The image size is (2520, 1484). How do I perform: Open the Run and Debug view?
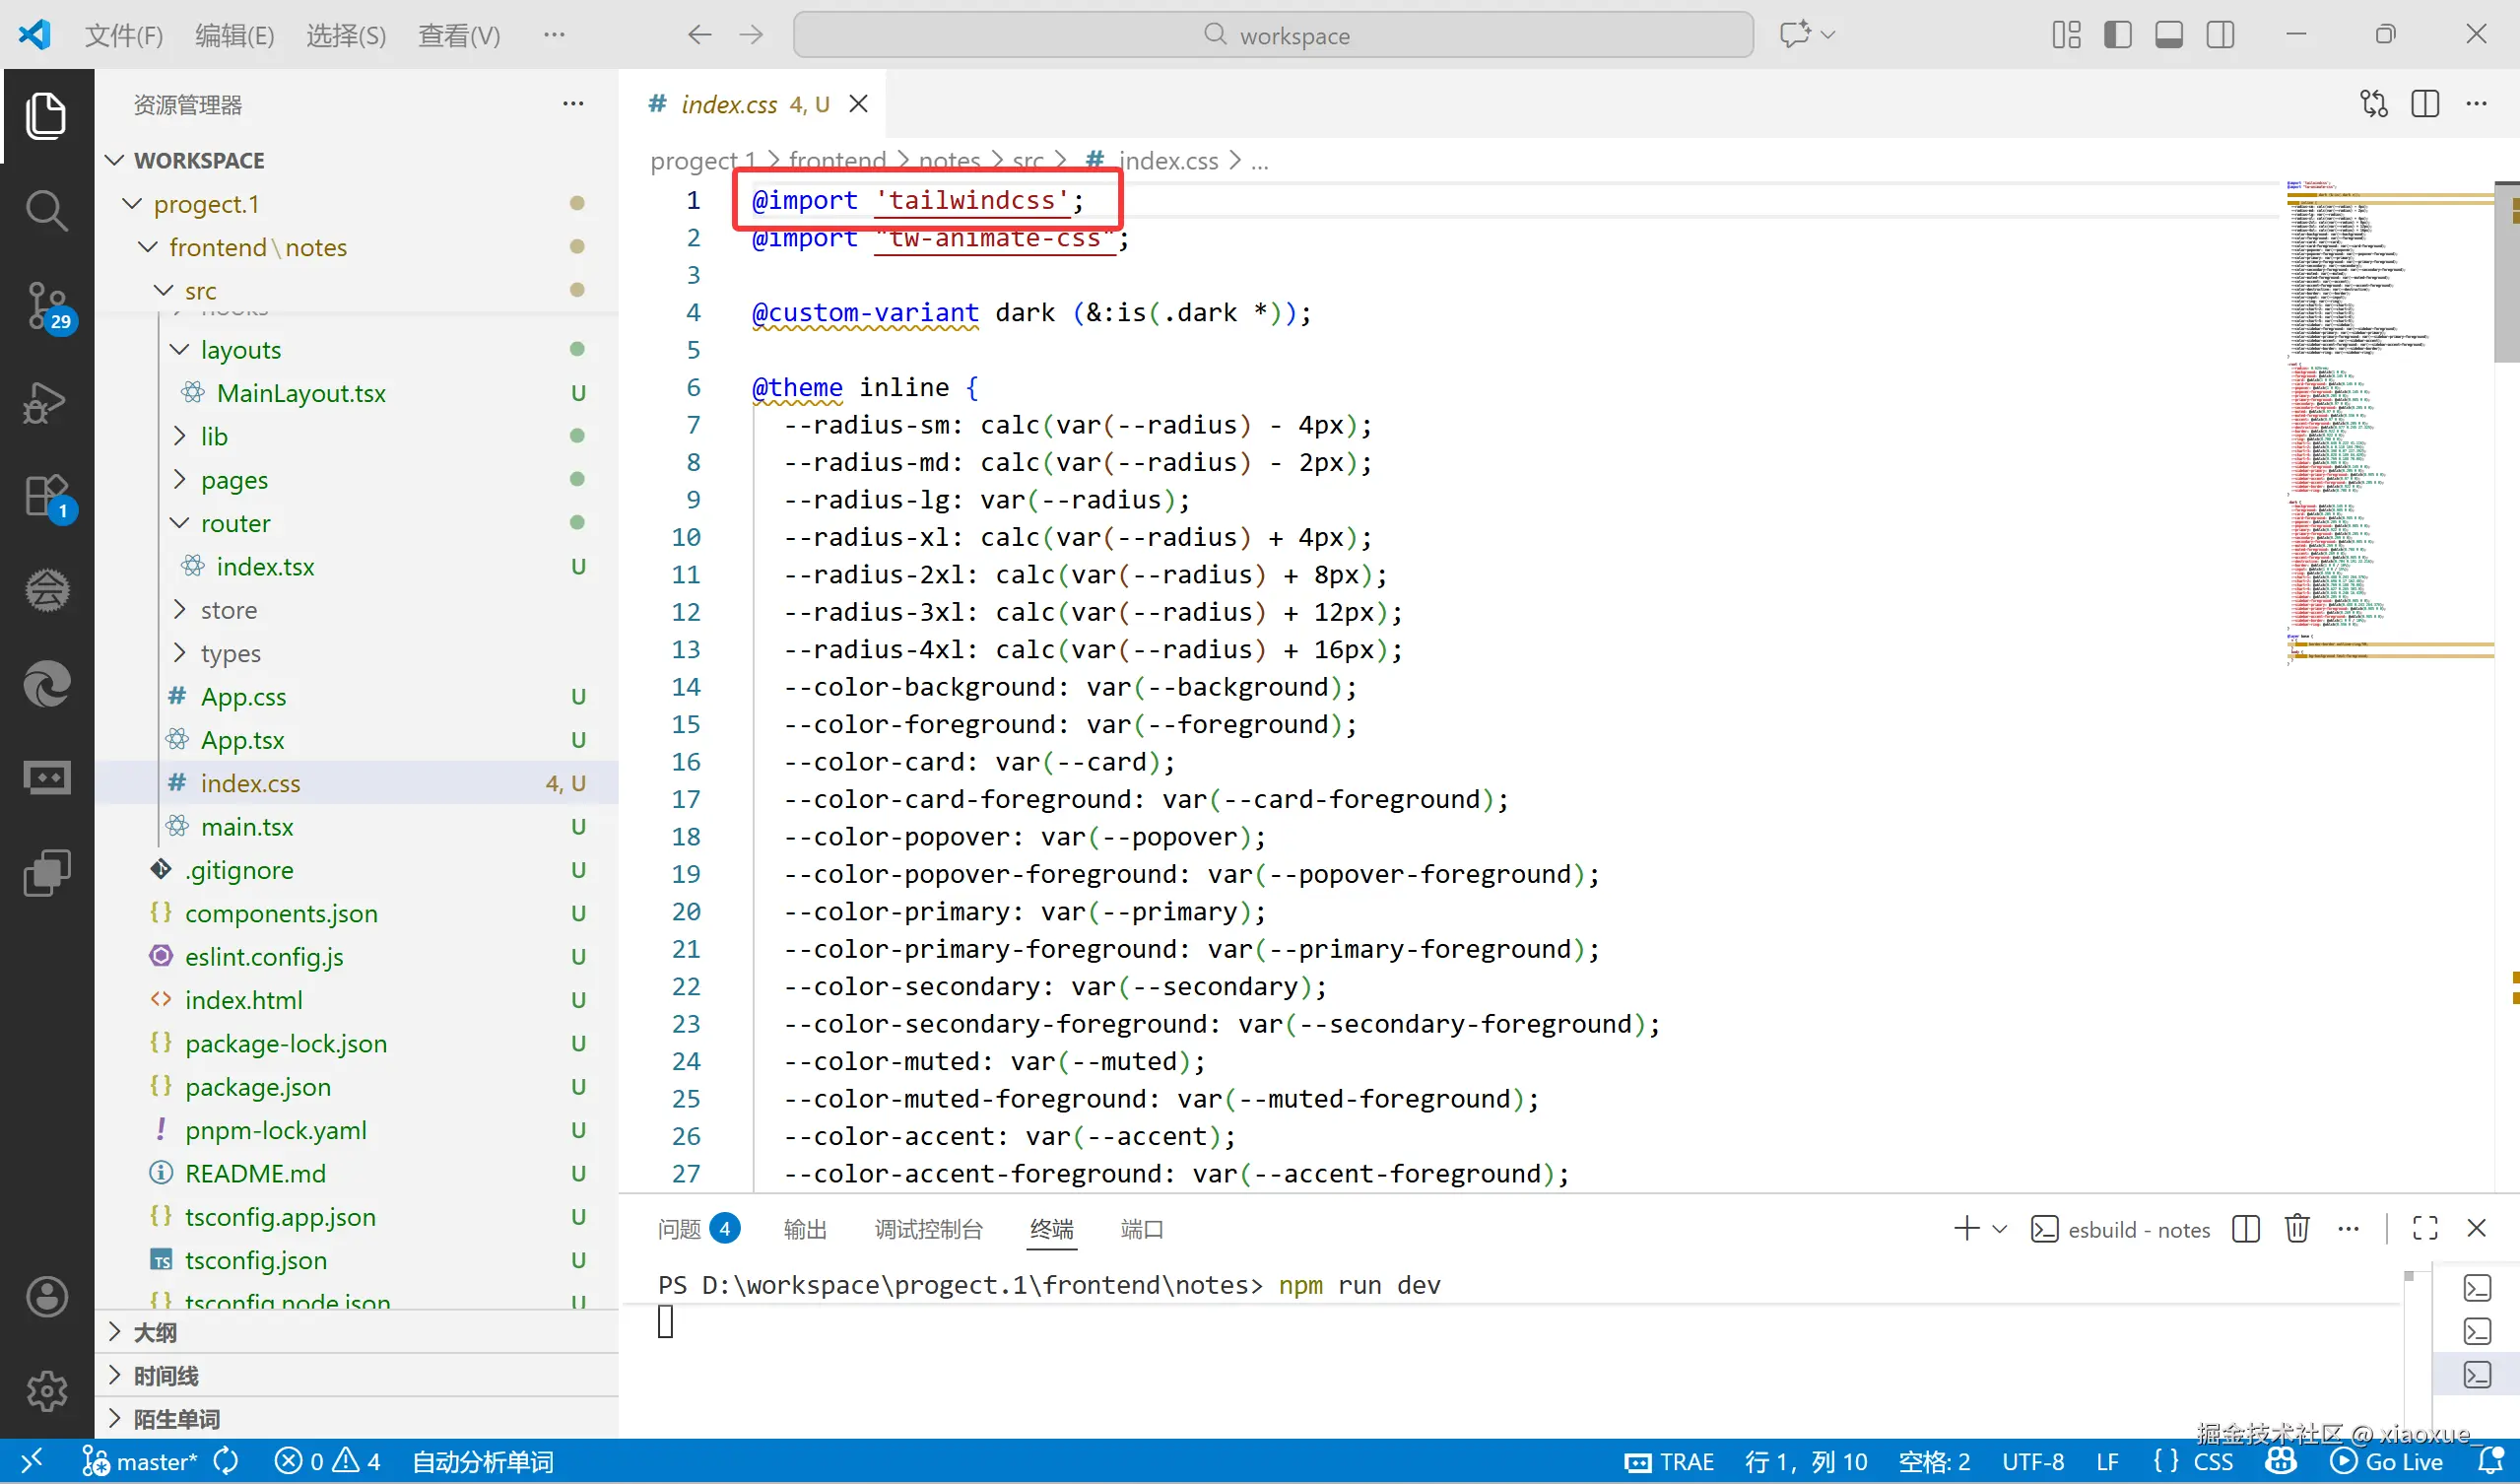click(x=46, y=400)
